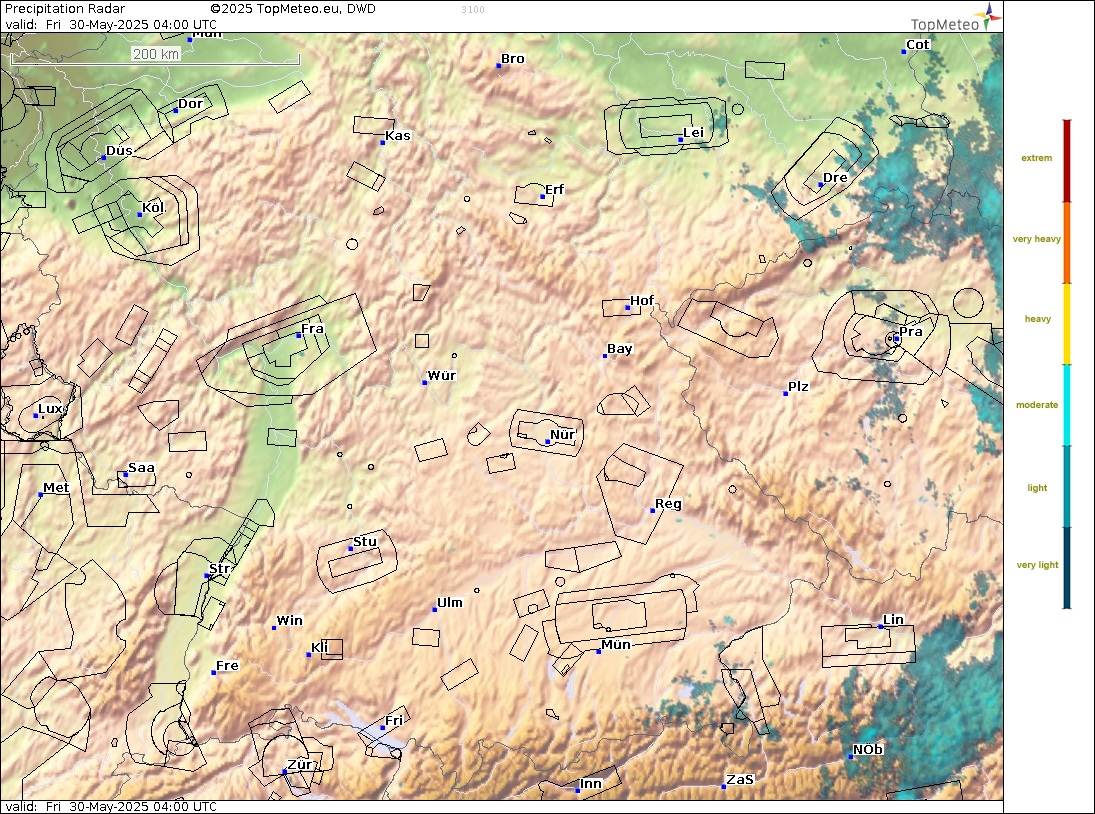Pick the dark blue very light legend segment
Image resolution: width=1095 pixels, height=814 pixels.
1066,568
